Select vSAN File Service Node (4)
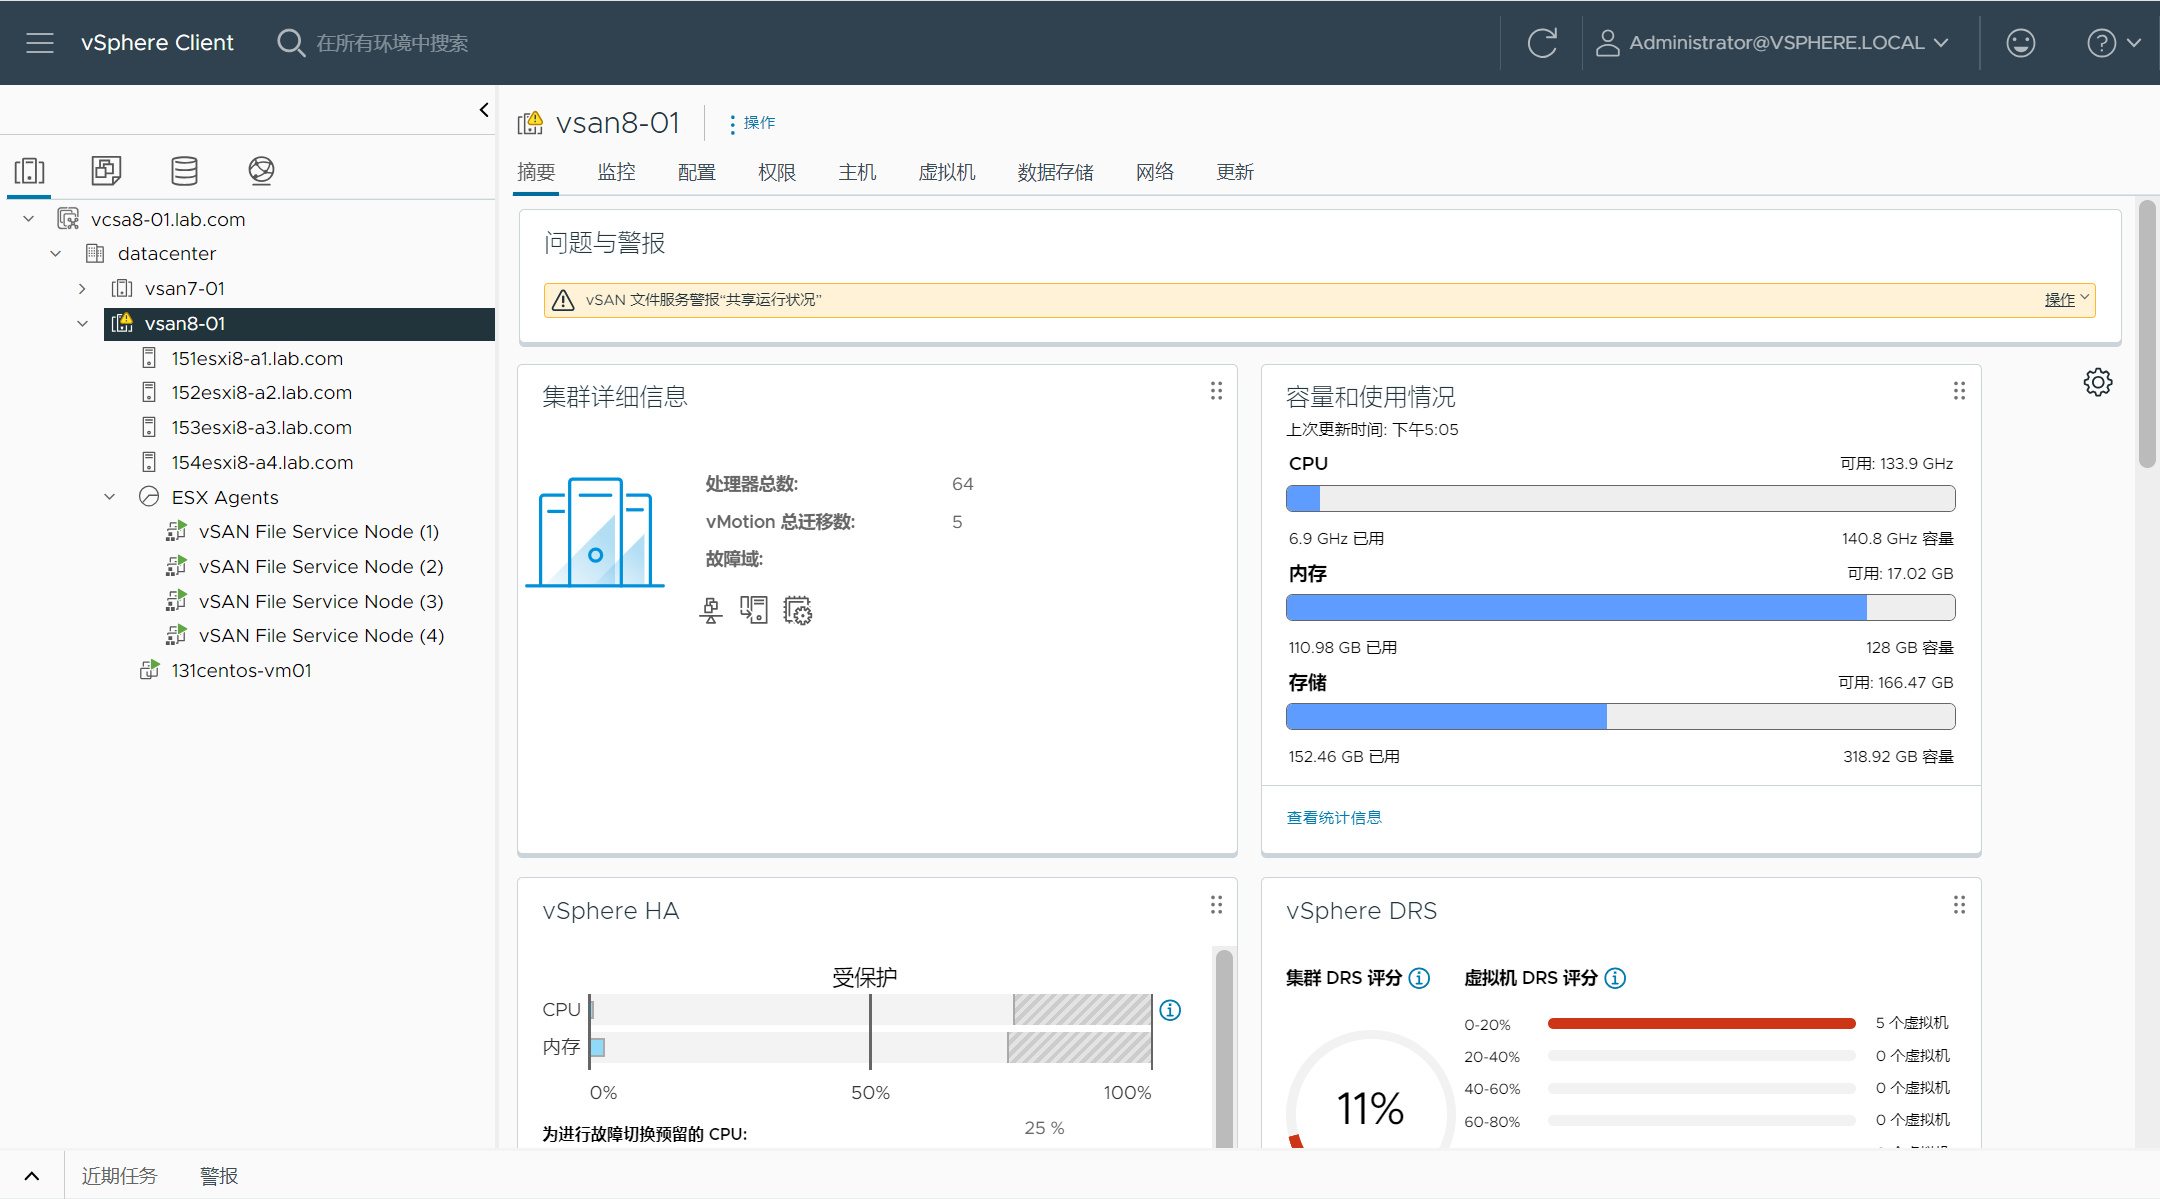Screen dimensions: 2160x1199 click(x=321, y=636)
